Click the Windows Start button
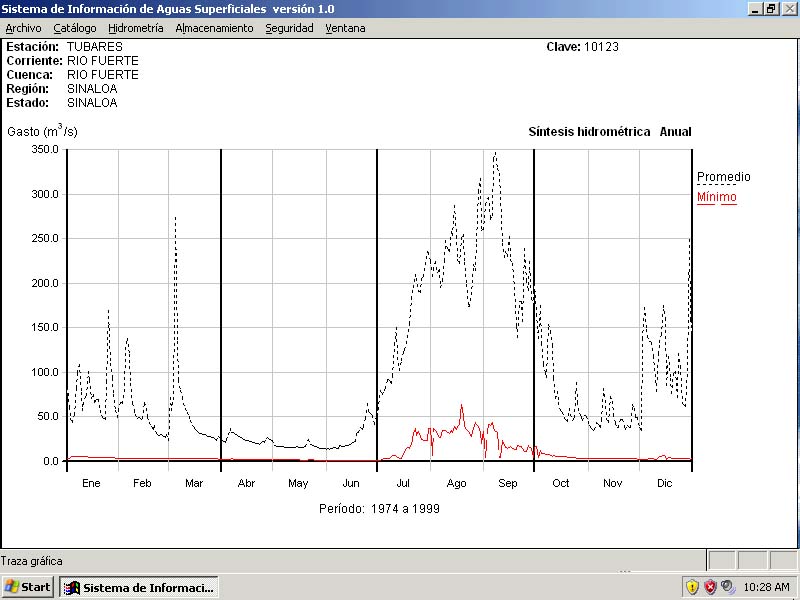Image resolution: width=800 pixels, height=600 pixels. [28, 587]
